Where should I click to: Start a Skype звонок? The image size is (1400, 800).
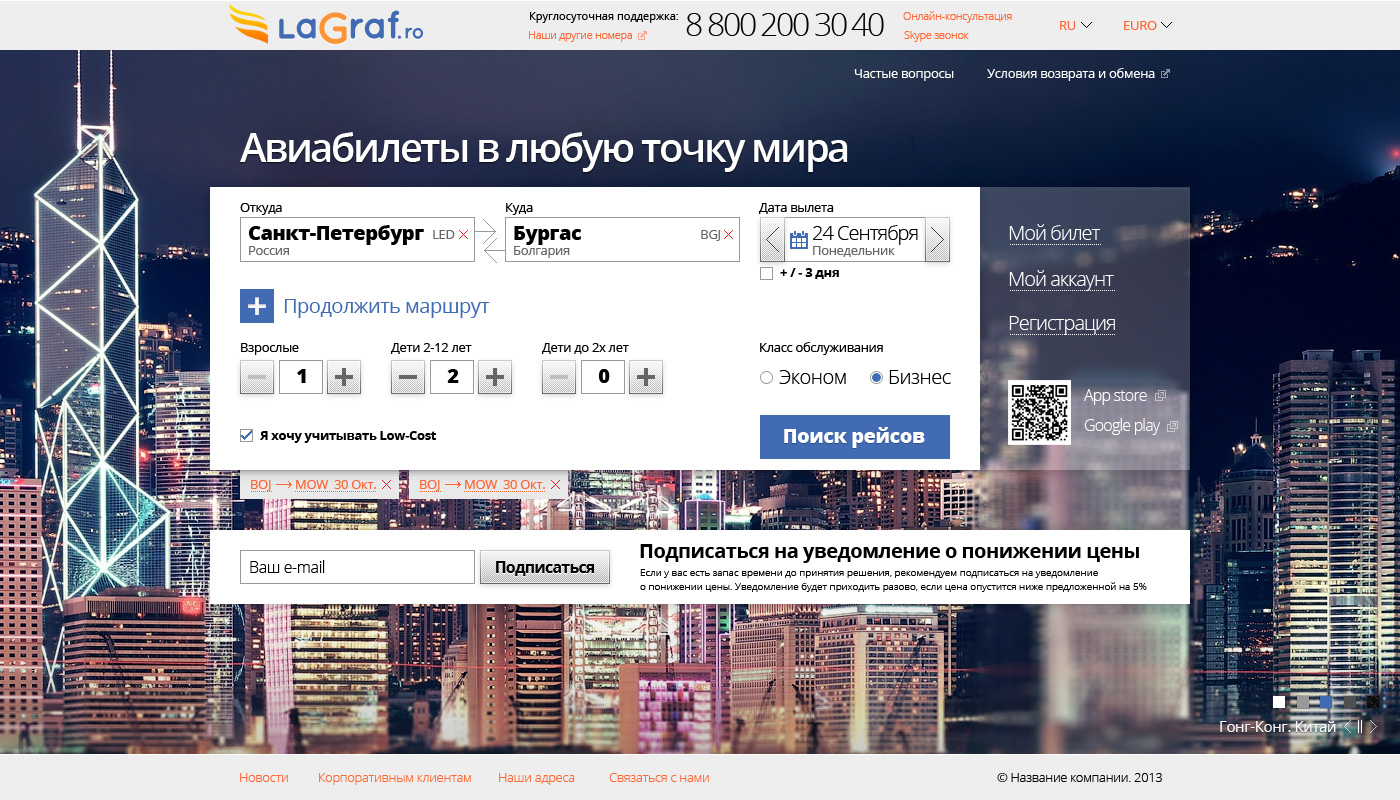pos(936,35)
